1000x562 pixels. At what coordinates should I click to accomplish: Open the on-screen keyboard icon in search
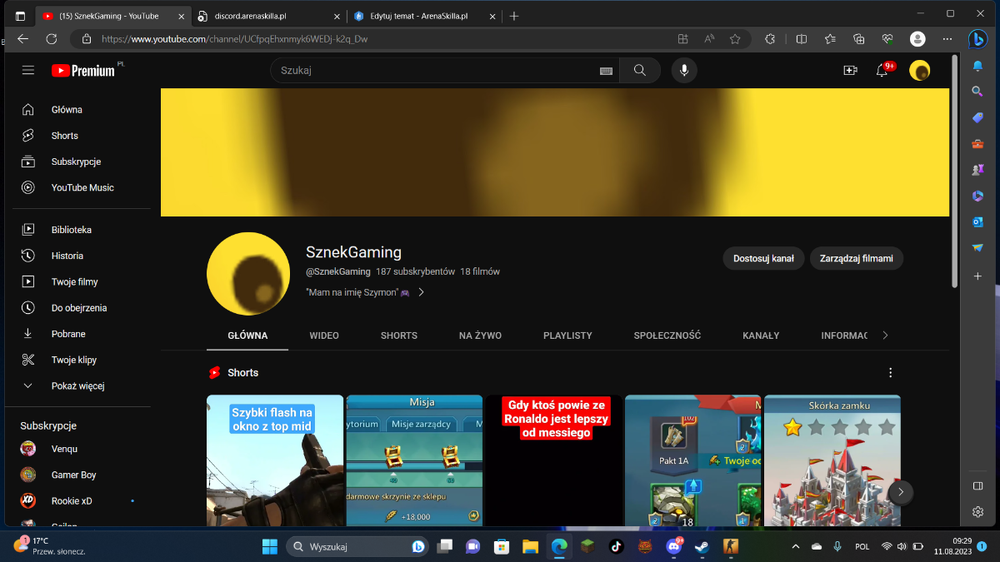(x=606, y=71)
